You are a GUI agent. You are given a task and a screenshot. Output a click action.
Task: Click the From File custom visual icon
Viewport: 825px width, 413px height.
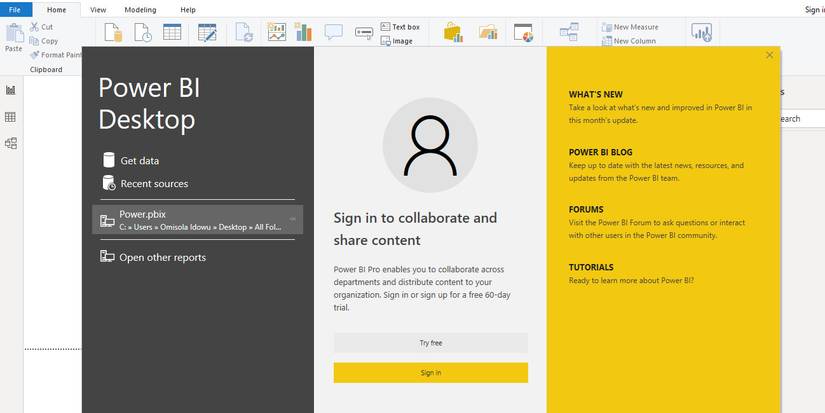click(x=488, y=33)
